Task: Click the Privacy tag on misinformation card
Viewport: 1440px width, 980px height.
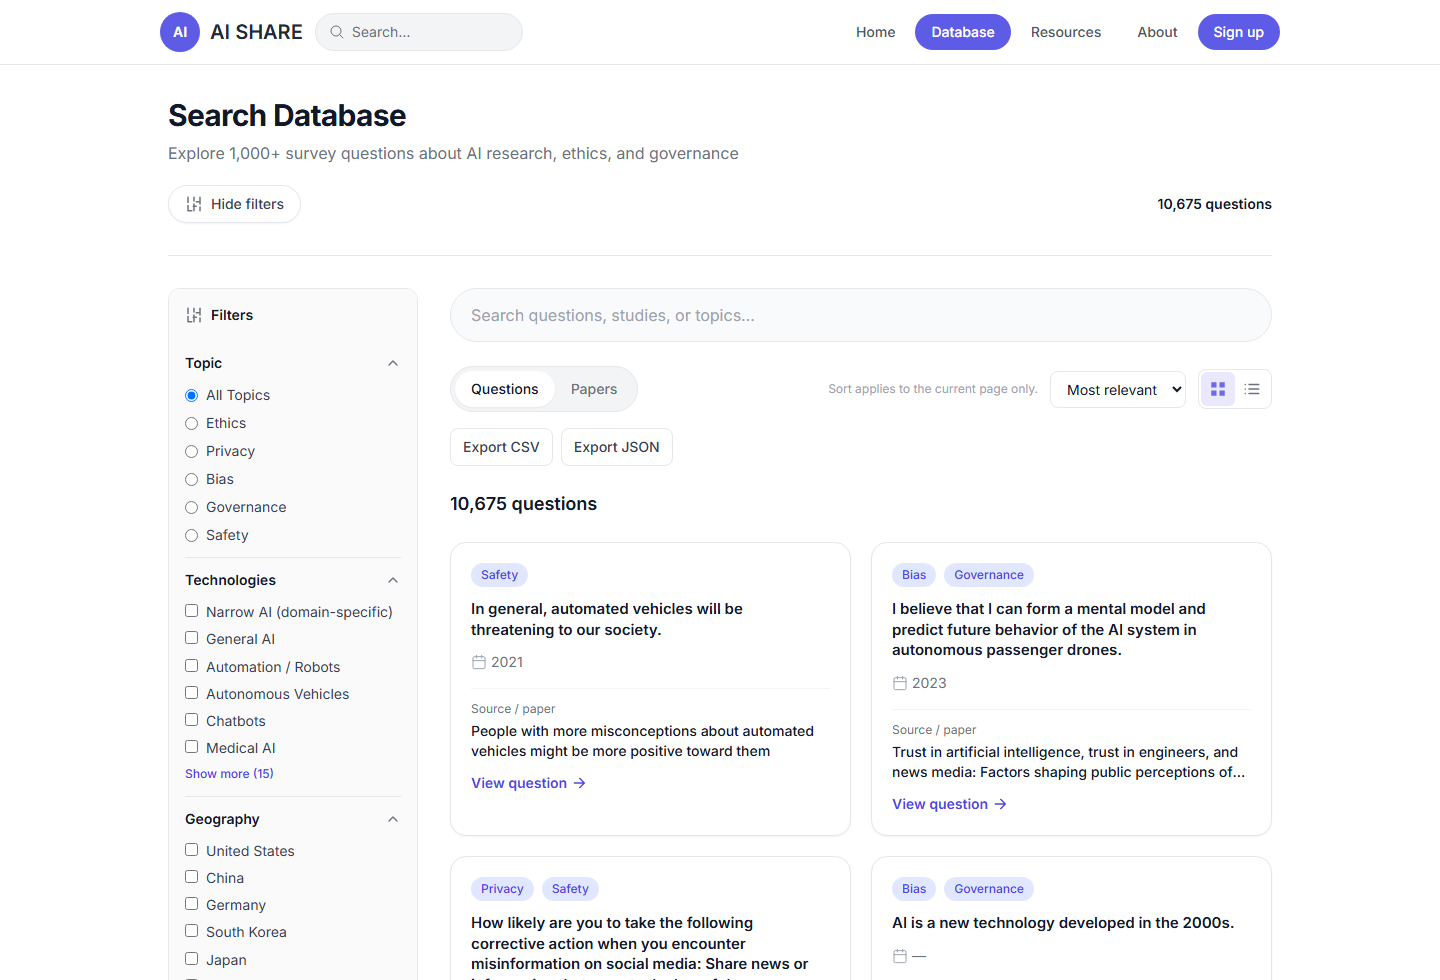Action: point(502,889)
